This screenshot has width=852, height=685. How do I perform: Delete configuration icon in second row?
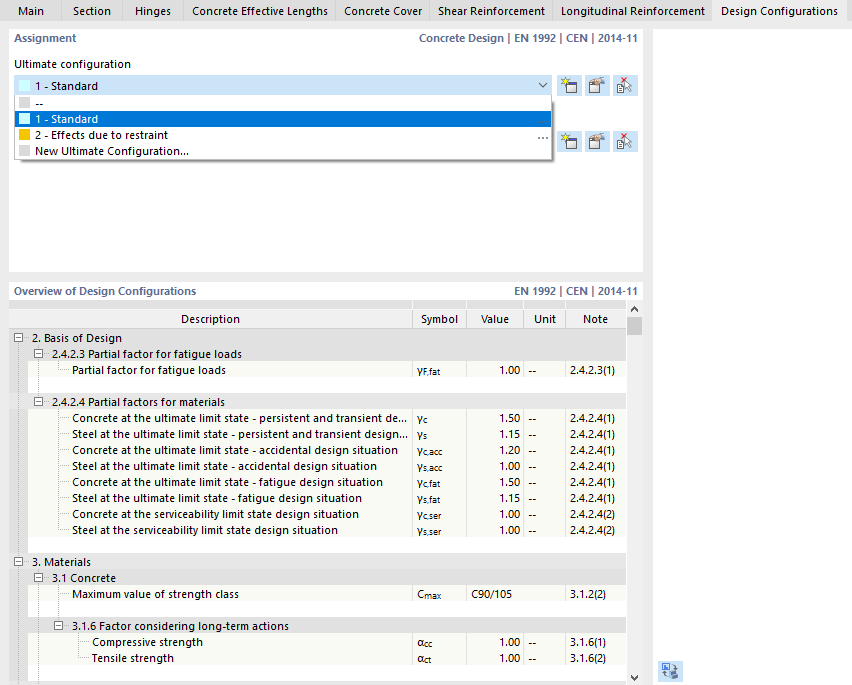[625, 142]
